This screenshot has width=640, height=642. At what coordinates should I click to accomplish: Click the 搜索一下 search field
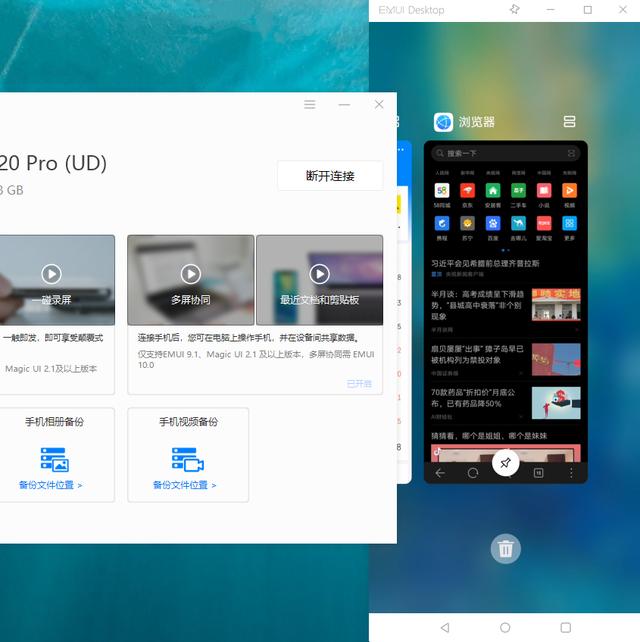[x=505, y=153]
